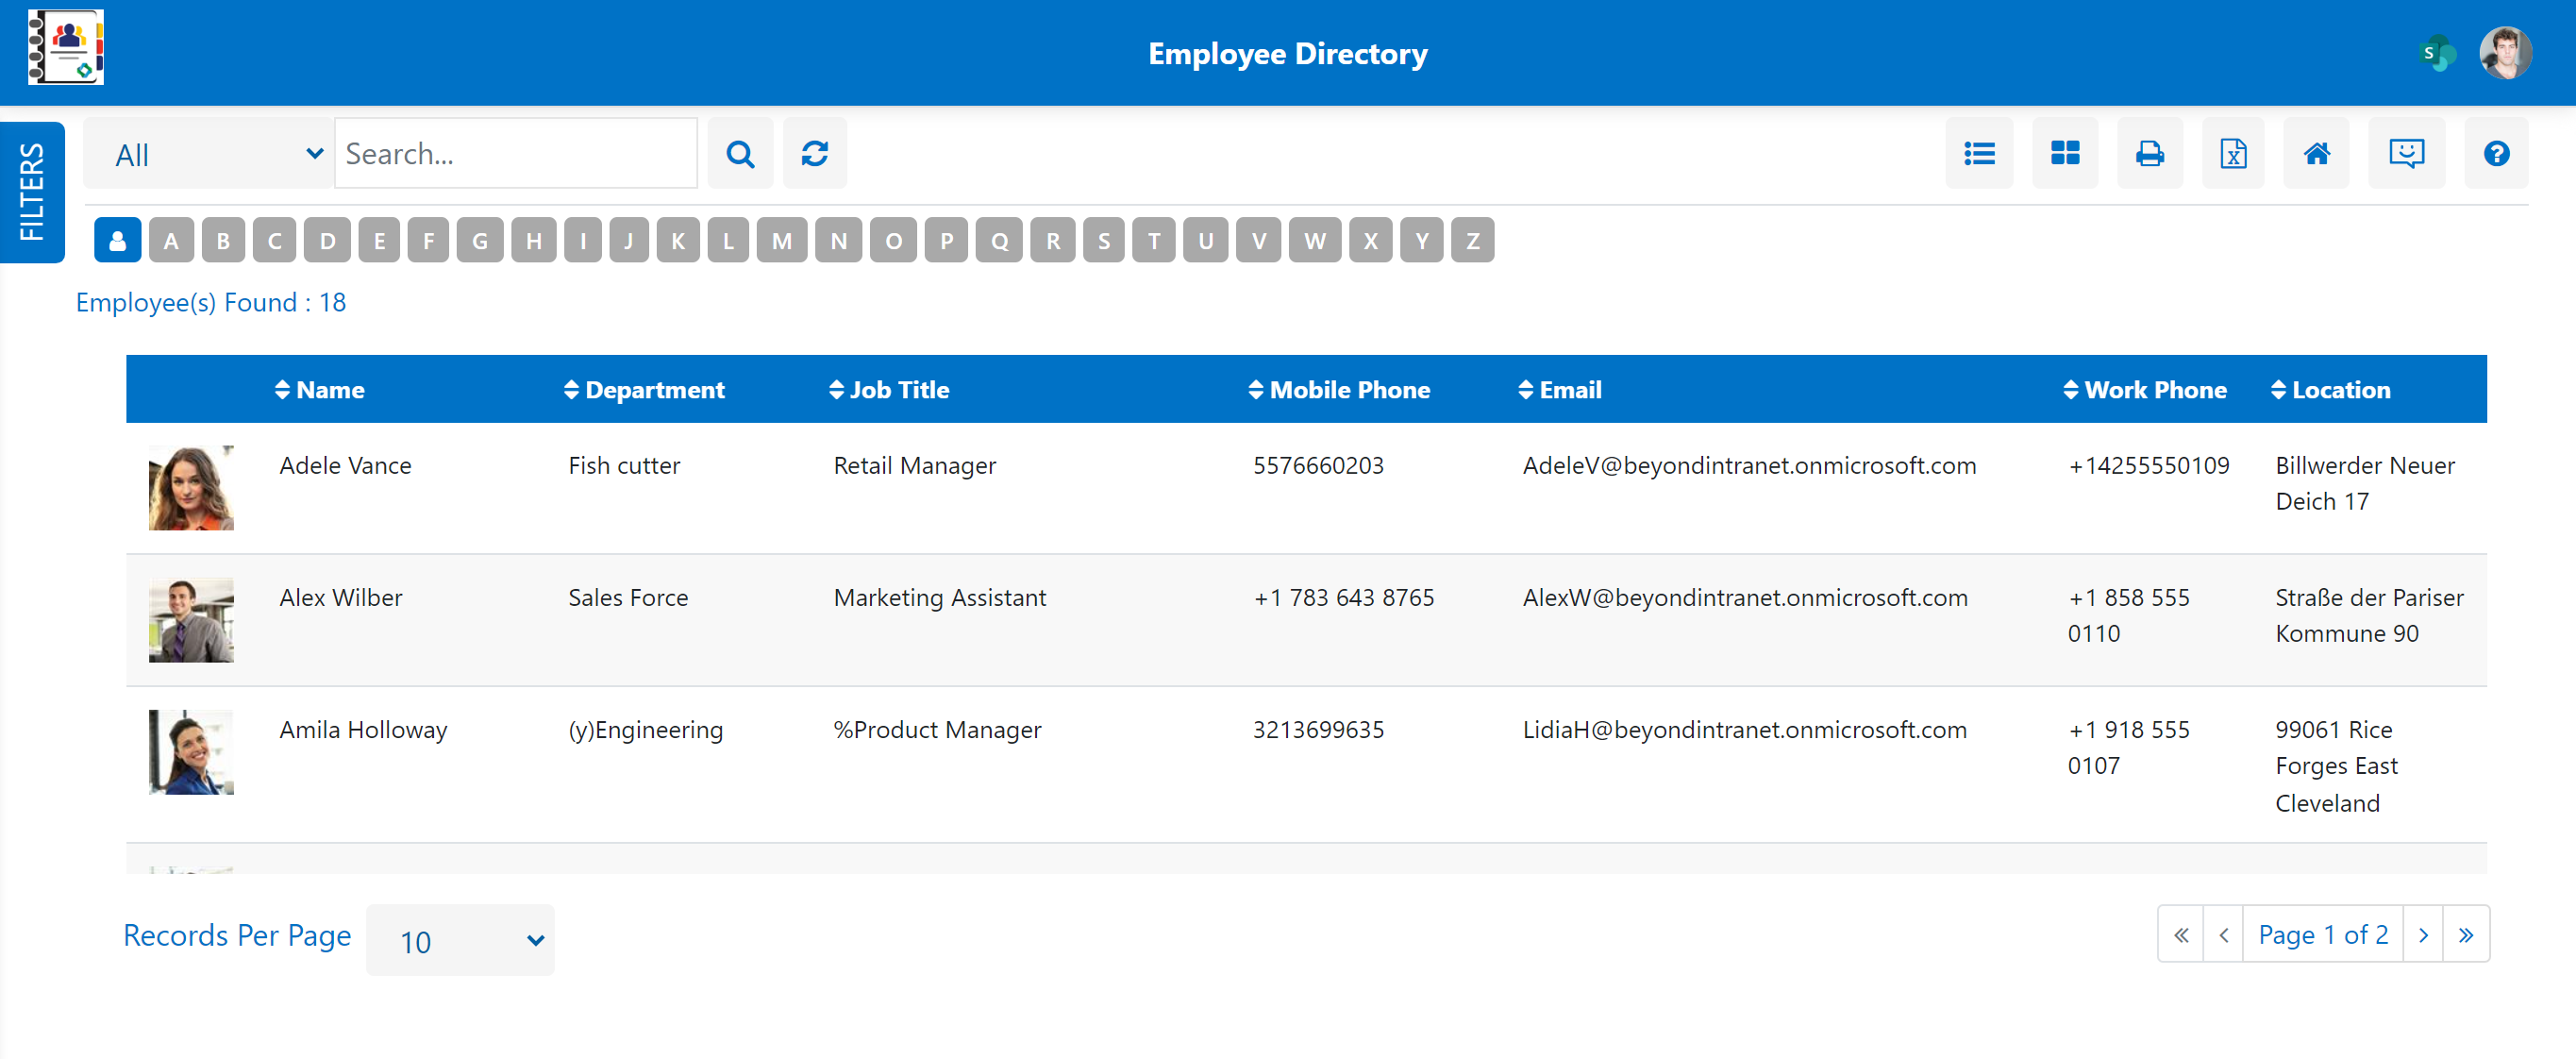This screenshot has width=2576, height=1059.
Task: Refresh the employee list
Action: [815, 153]
